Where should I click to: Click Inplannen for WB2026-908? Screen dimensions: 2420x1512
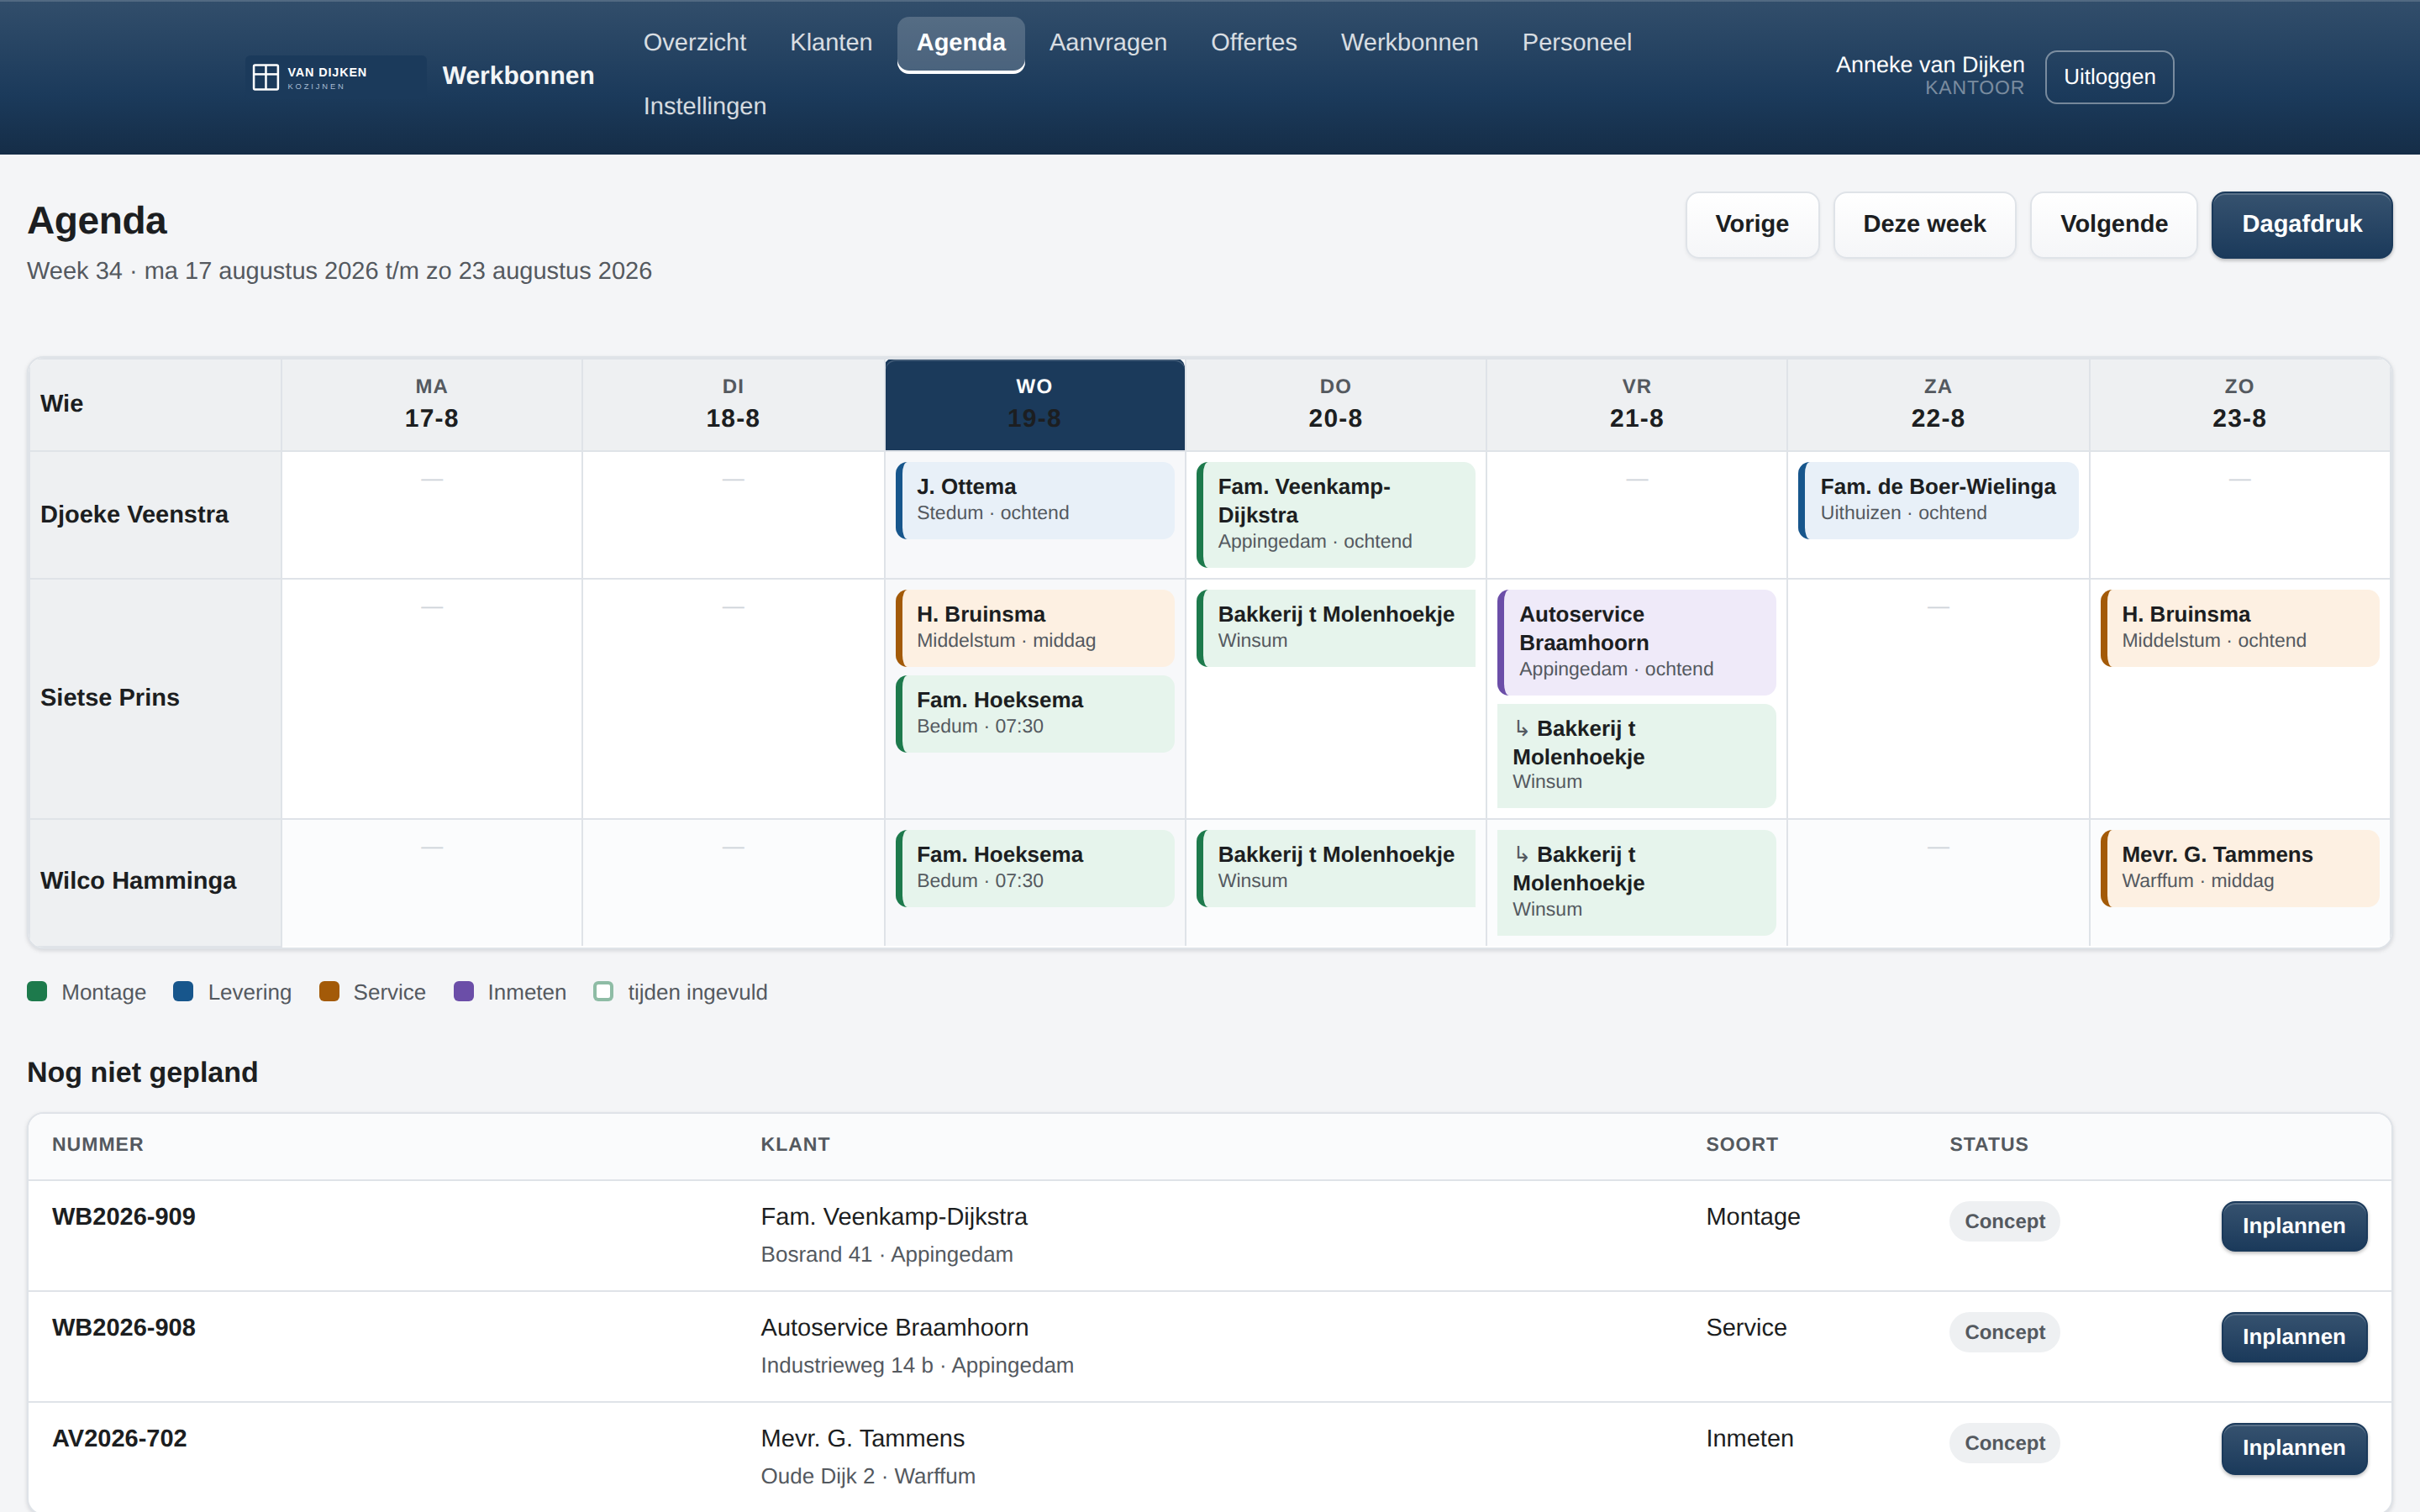click(2294, 1337)
